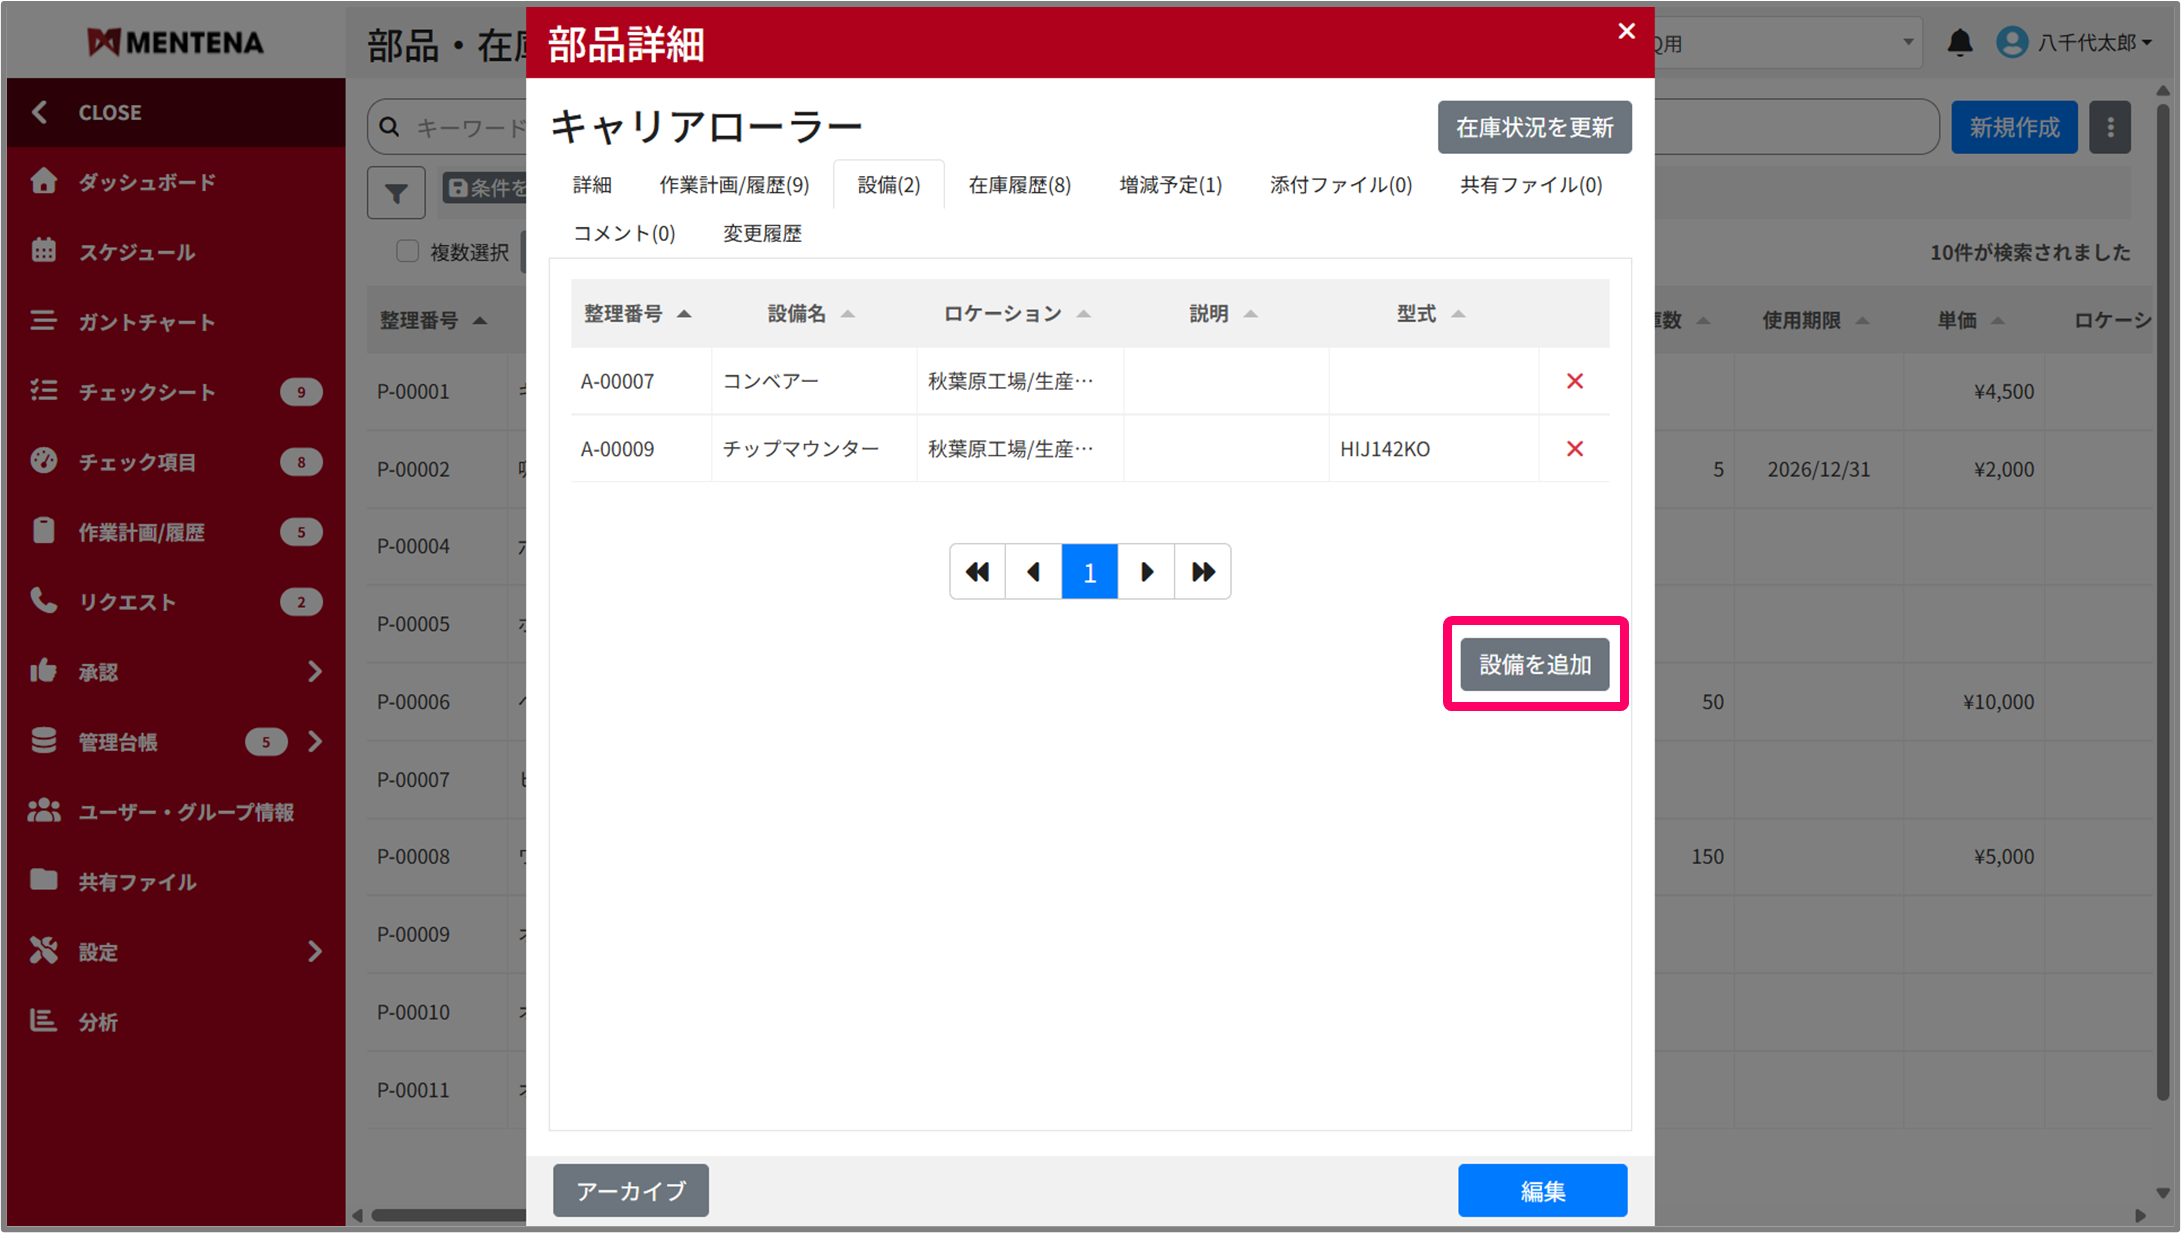
Task: Open the filter funnel icon
Action: pos(396,192)
